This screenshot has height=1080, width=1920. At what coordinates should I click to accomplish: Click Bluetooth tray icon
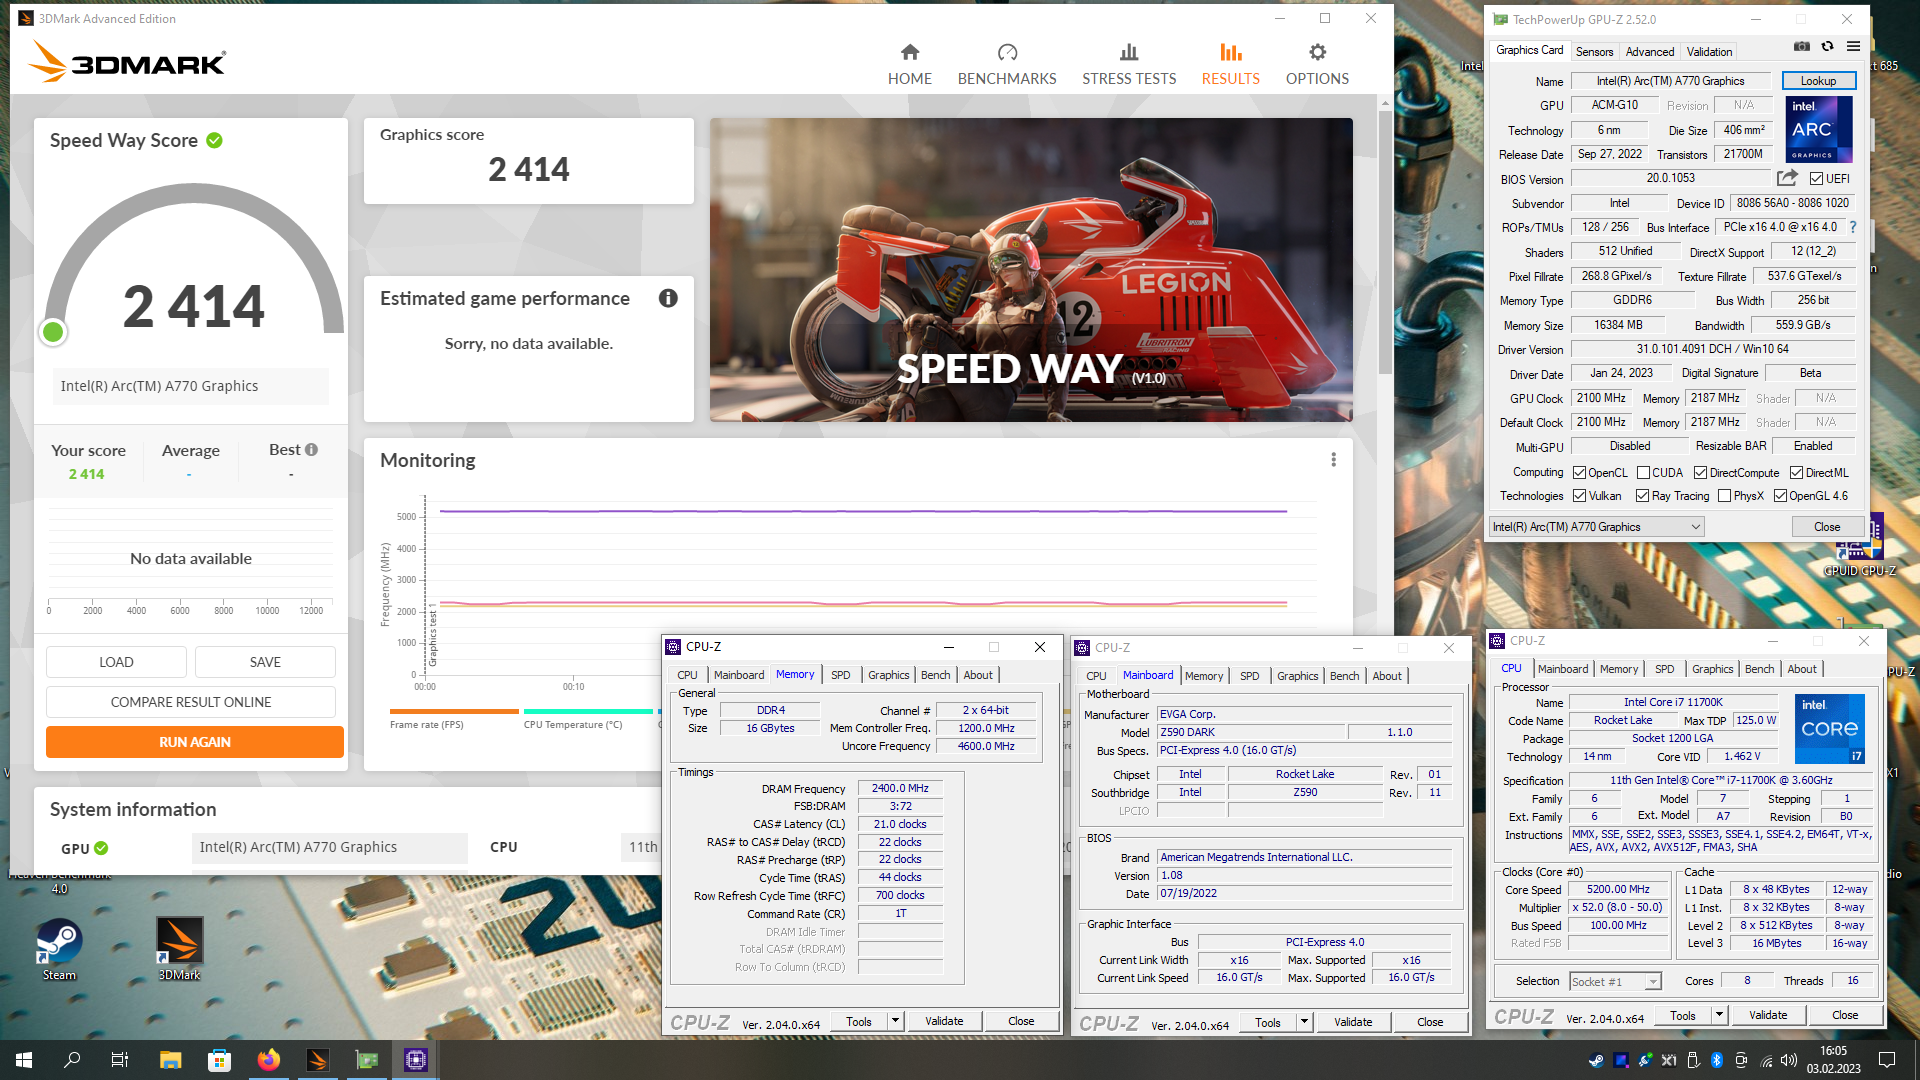point(1717,1060)
